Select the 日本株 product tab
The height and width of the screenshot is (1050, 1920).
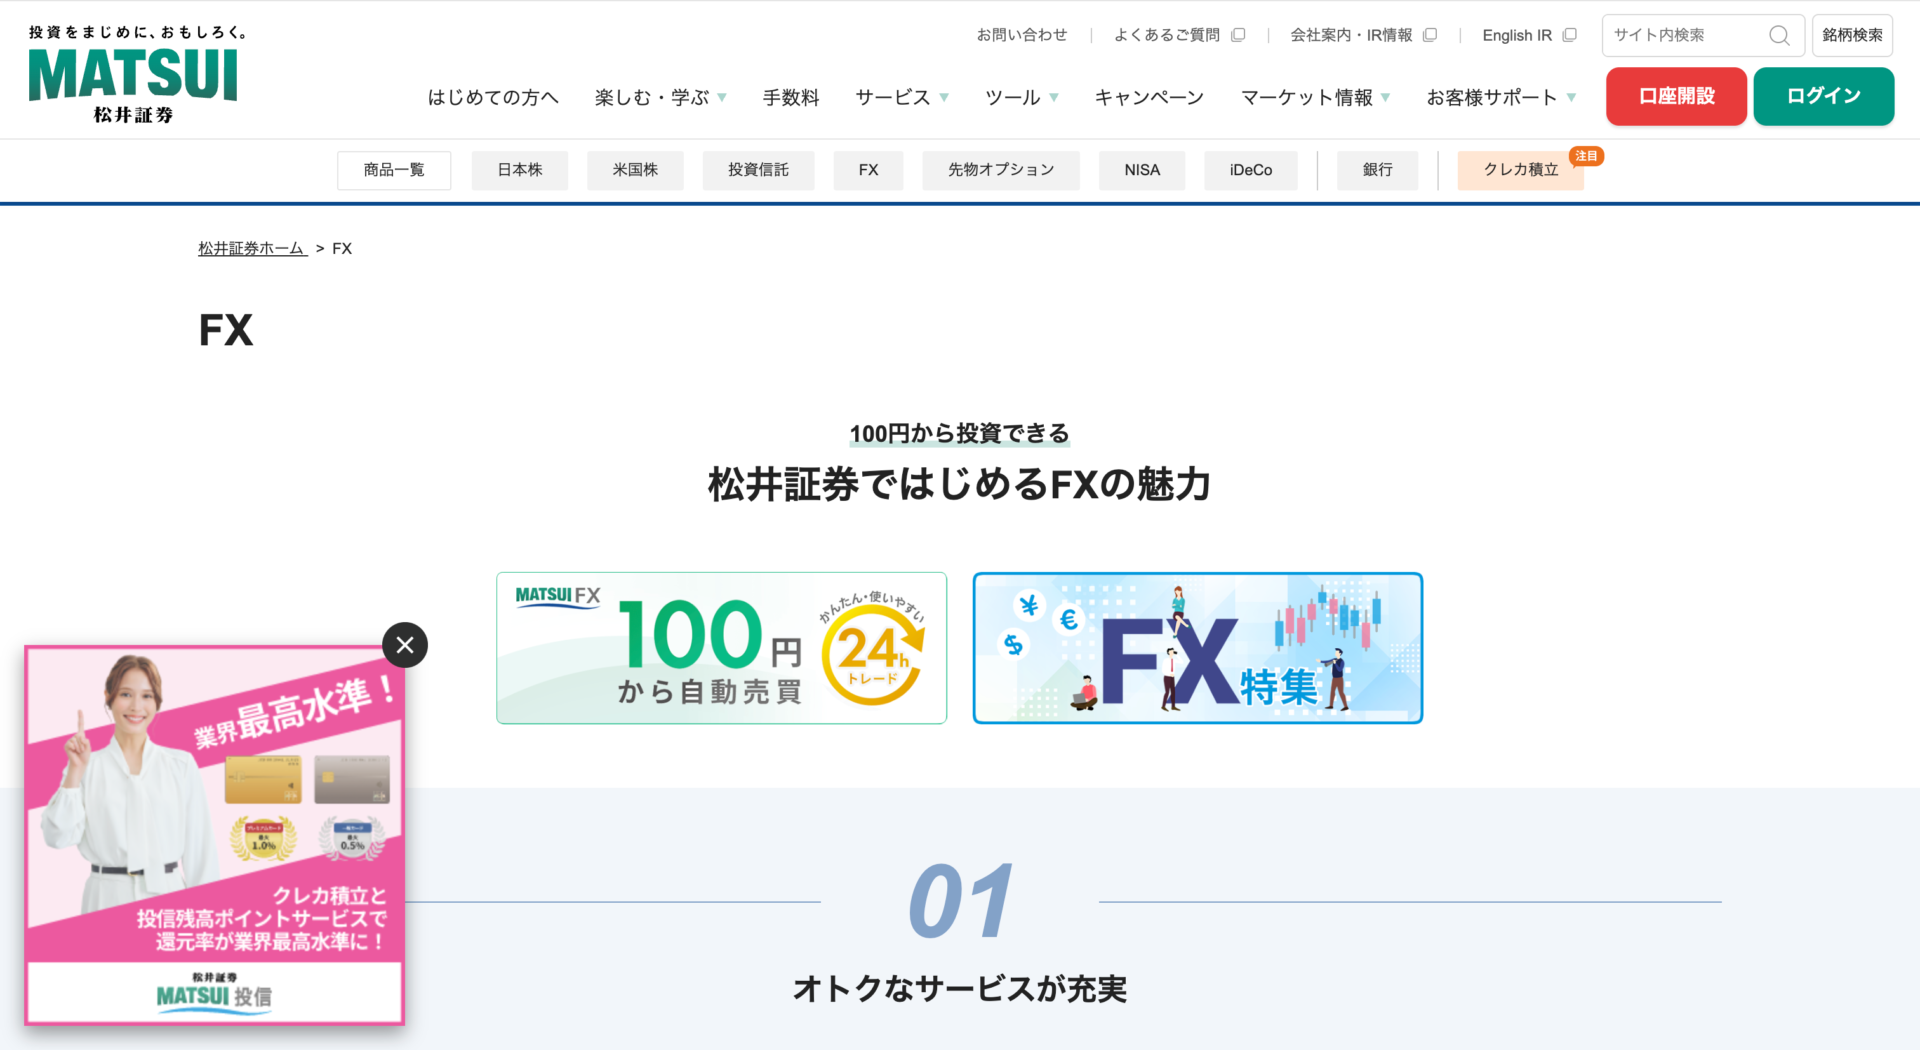pyautogui.click(x=520, y=170)
